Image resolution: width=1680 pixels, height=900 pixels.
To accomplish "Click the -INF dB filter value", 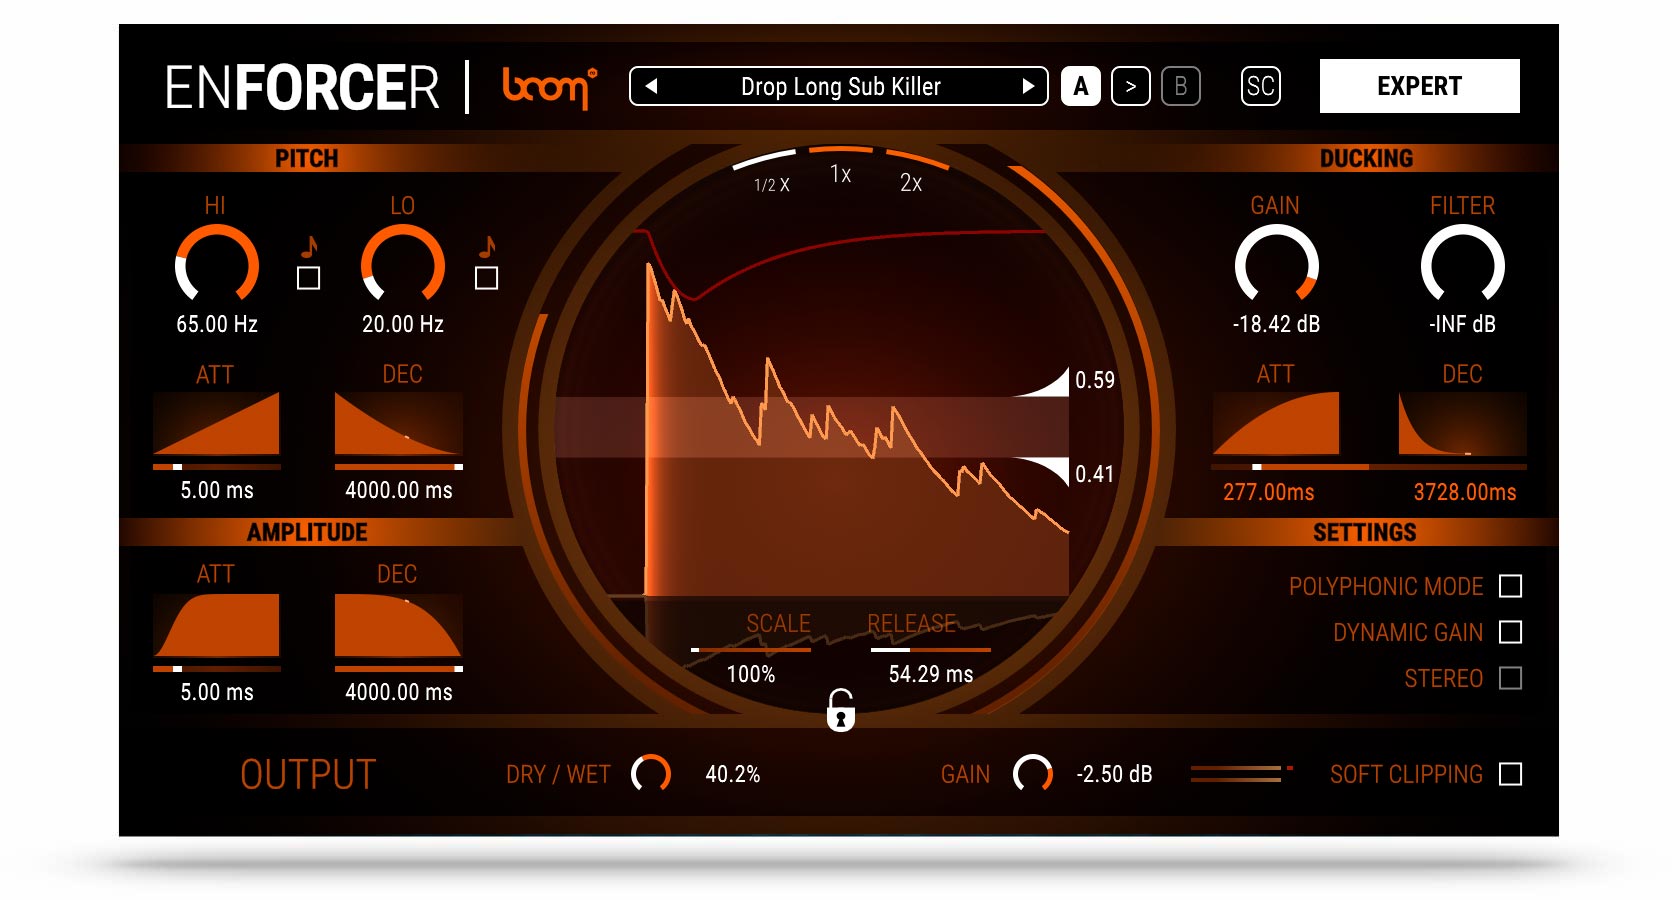I will pyautogui.click(x=1463, y=324).
